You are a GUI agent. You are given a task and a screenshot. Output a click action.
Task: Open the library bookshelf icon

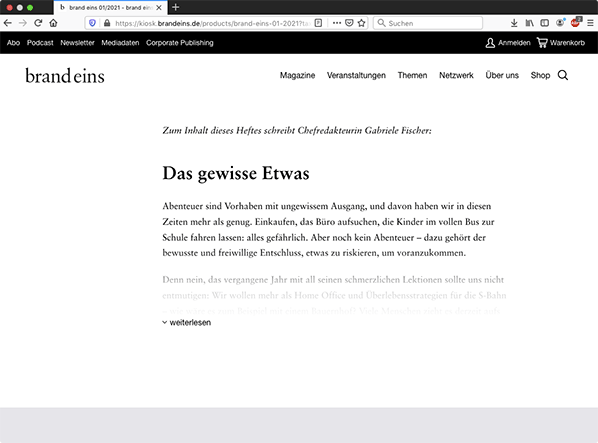click(x=529, y=23)
